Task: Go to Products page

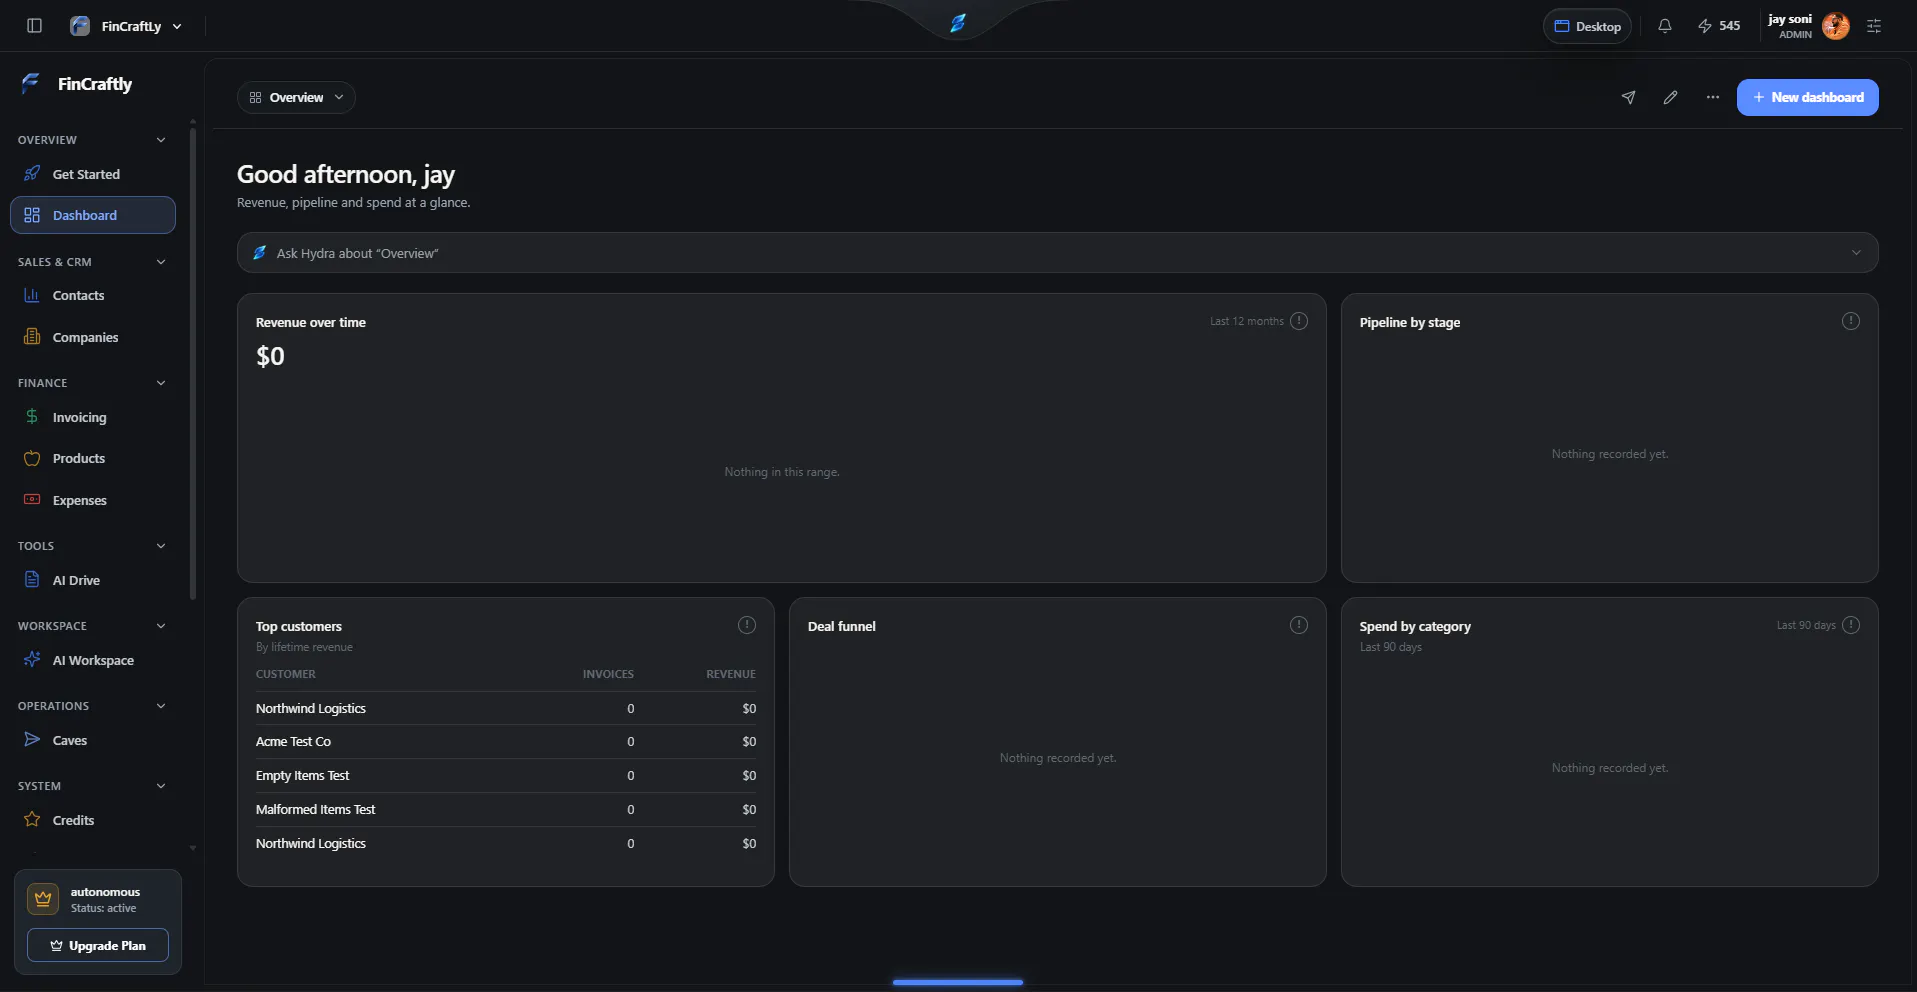Action: pos(93,459)
